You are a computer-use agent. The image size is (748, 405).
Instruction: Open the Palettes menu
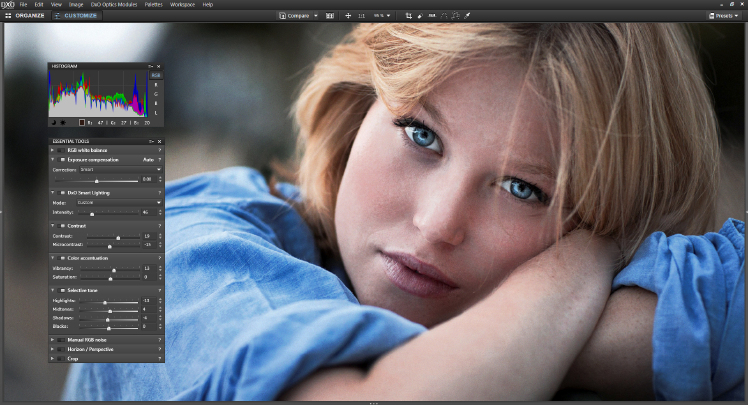pos(154,4)
